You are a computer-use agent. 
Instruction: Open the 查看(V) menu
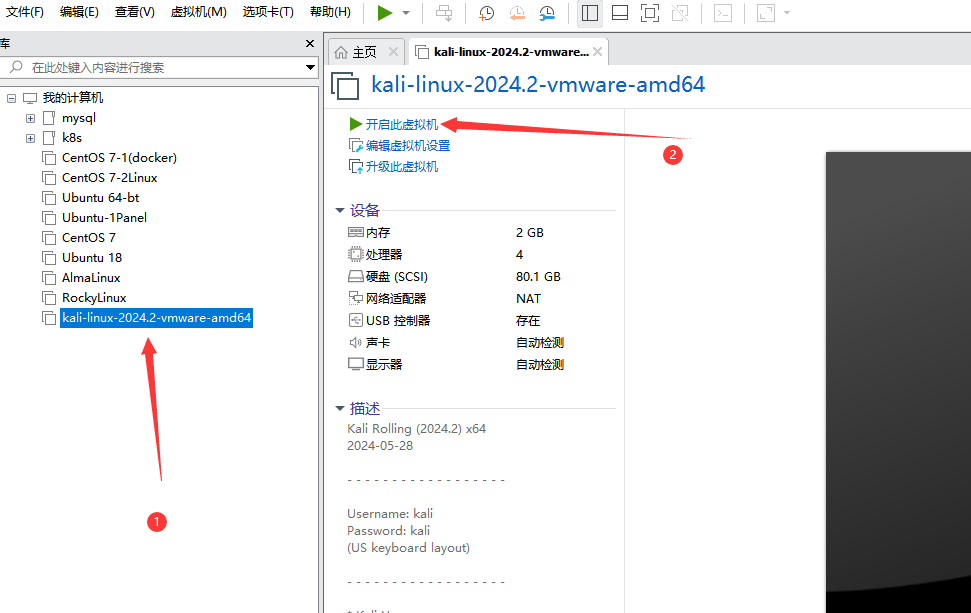coord(134,12)
